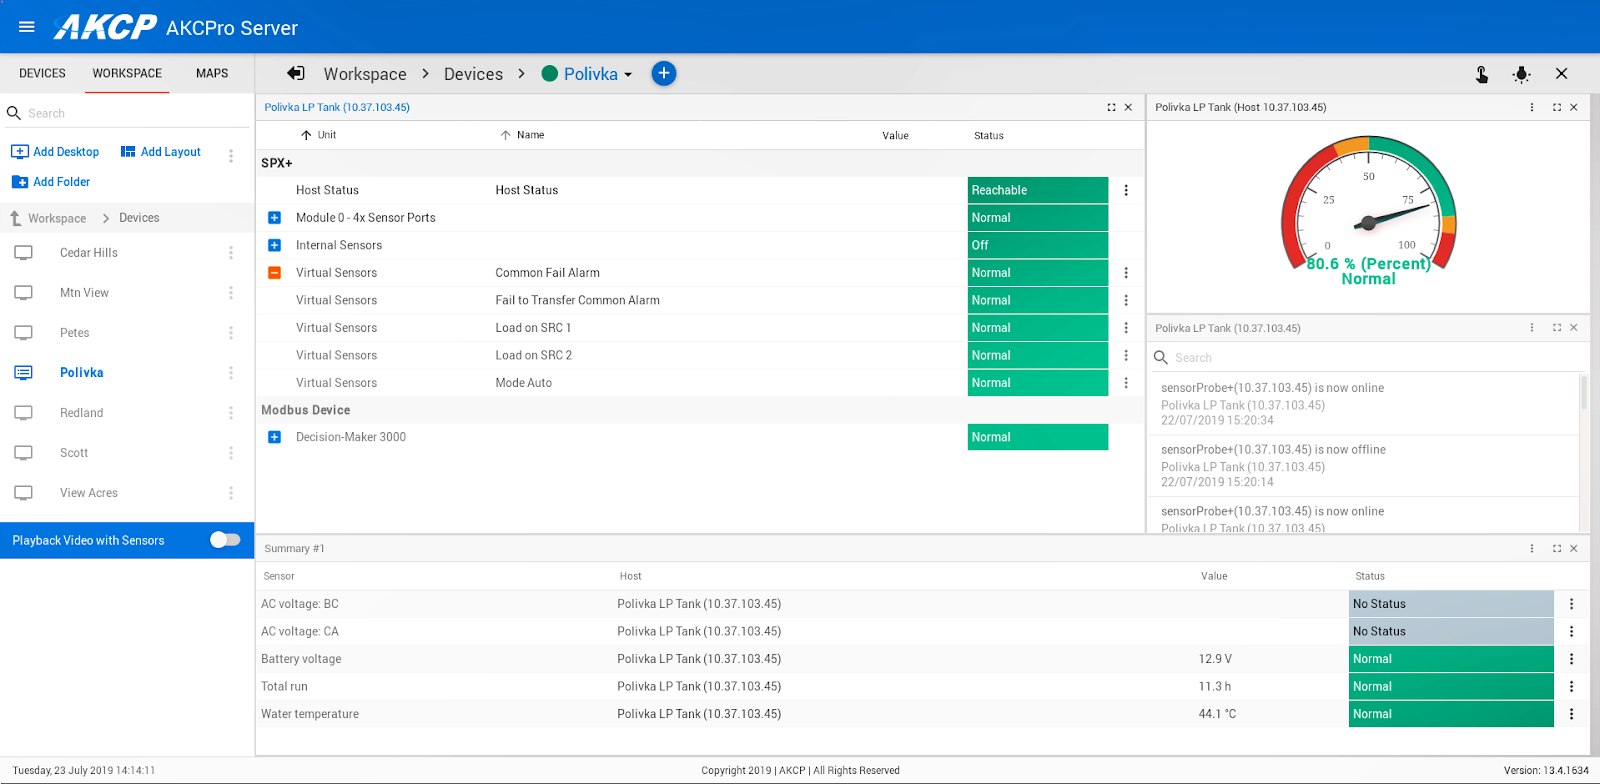The width and height of the screenshot is (1600, 784).
Task: Toggle the dark mode brightness icon
Action: [1521, 74]
